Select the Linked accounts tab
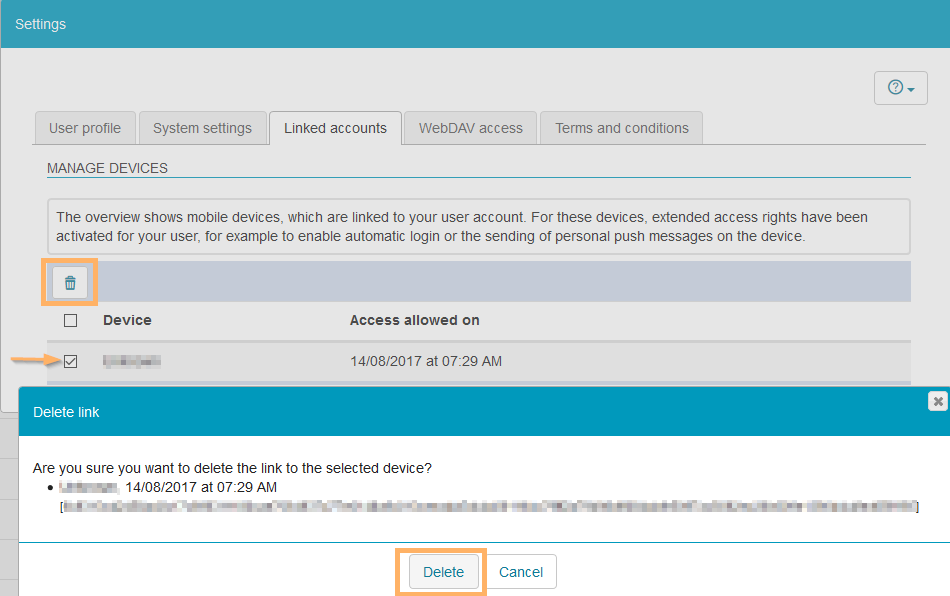Viewport: 950px width, 596px height. [335, 128]
